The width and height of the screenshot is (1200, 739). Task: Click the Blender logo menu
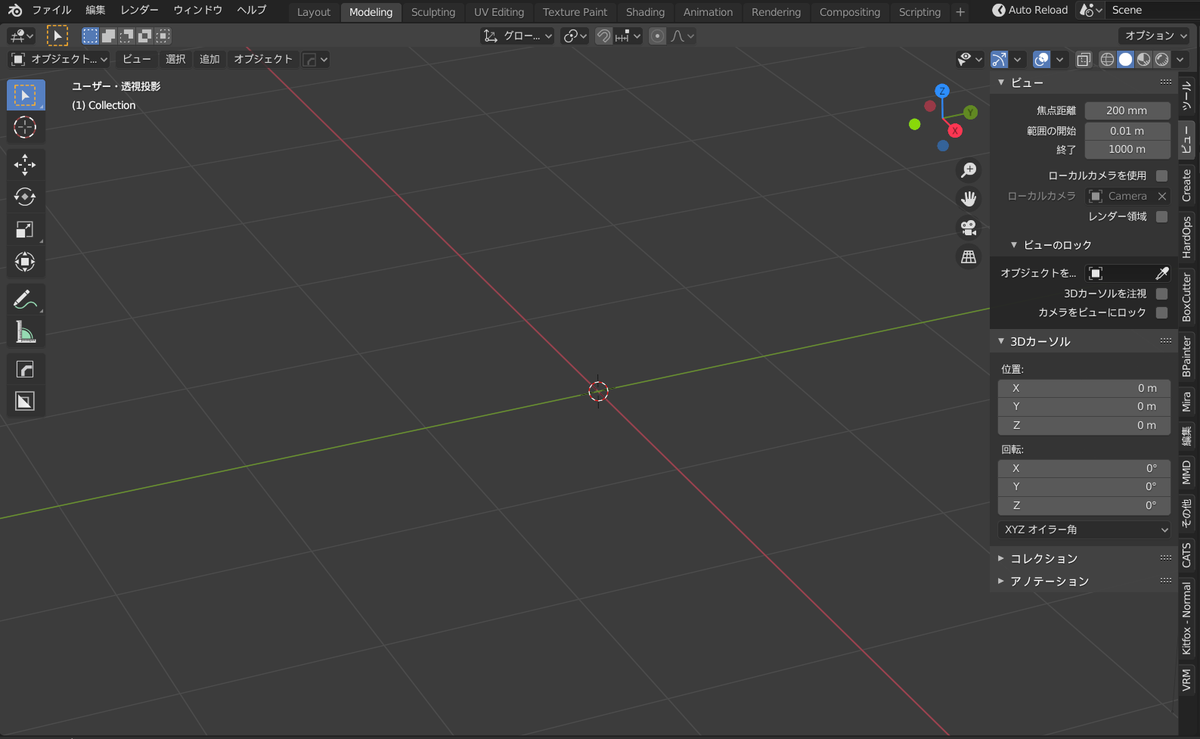pos(15,10)
